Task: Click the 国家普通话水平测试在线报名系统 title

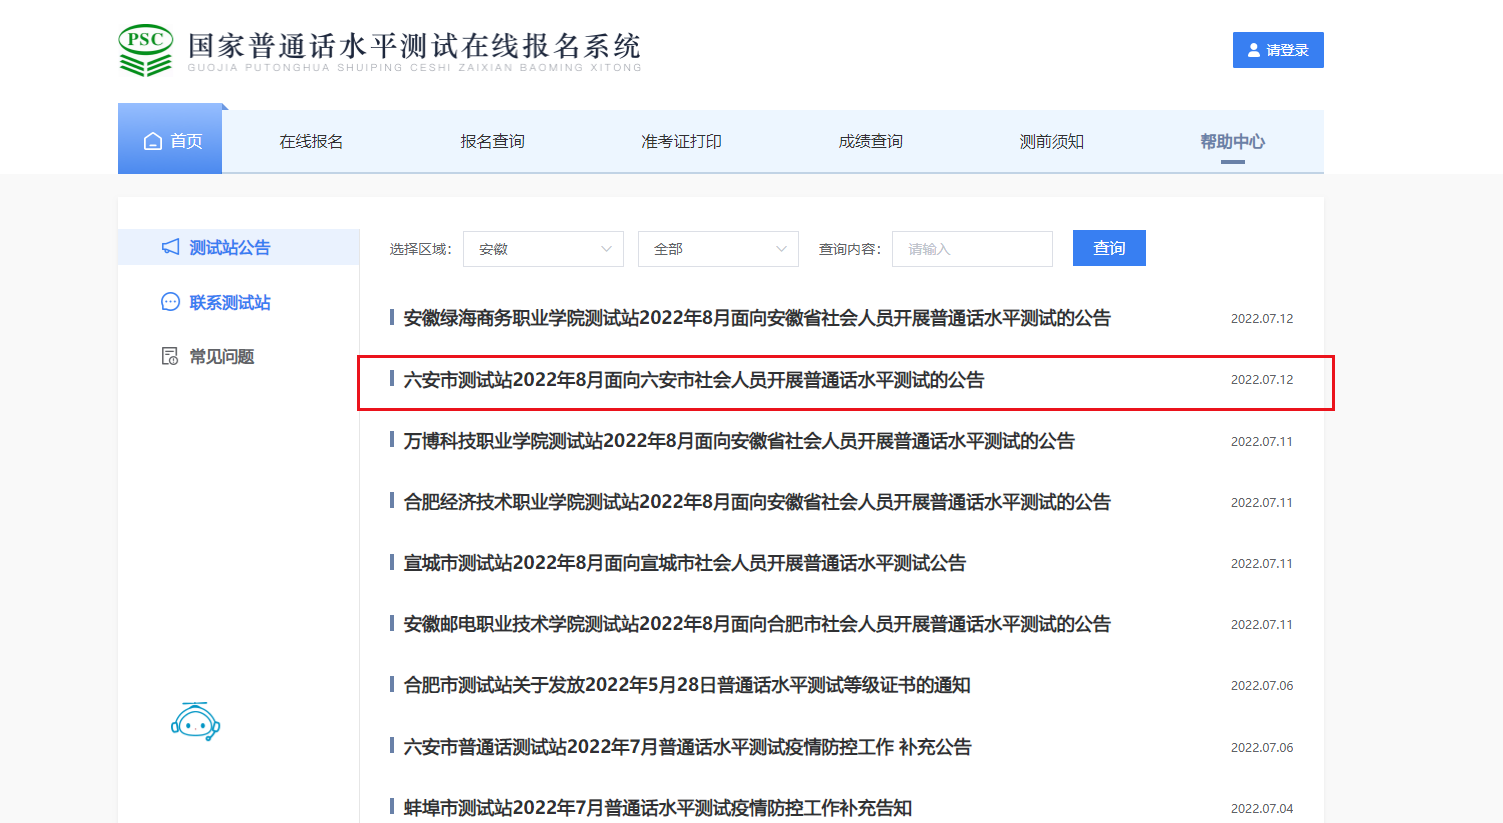Action: pyautogui.click(x=414, y=46)
